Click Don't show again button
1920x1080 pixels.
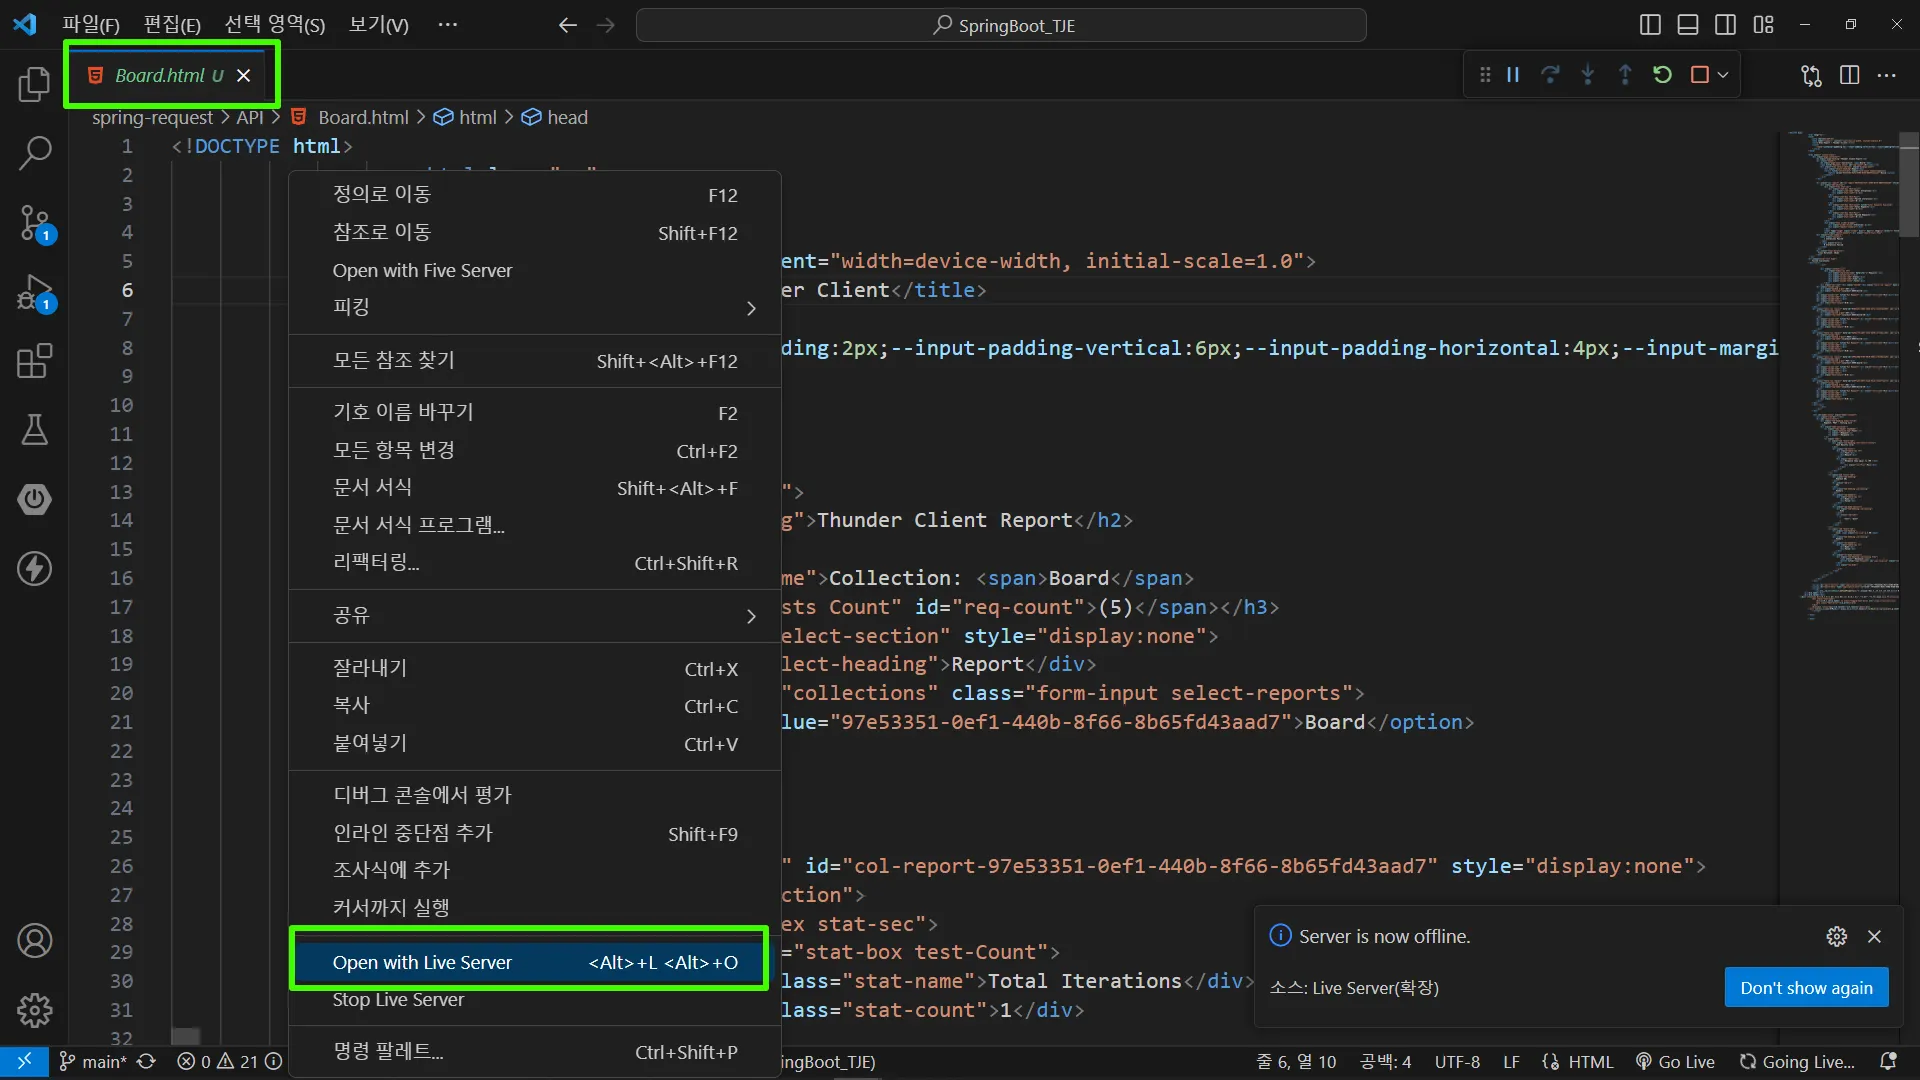[x=1806, y=987]
